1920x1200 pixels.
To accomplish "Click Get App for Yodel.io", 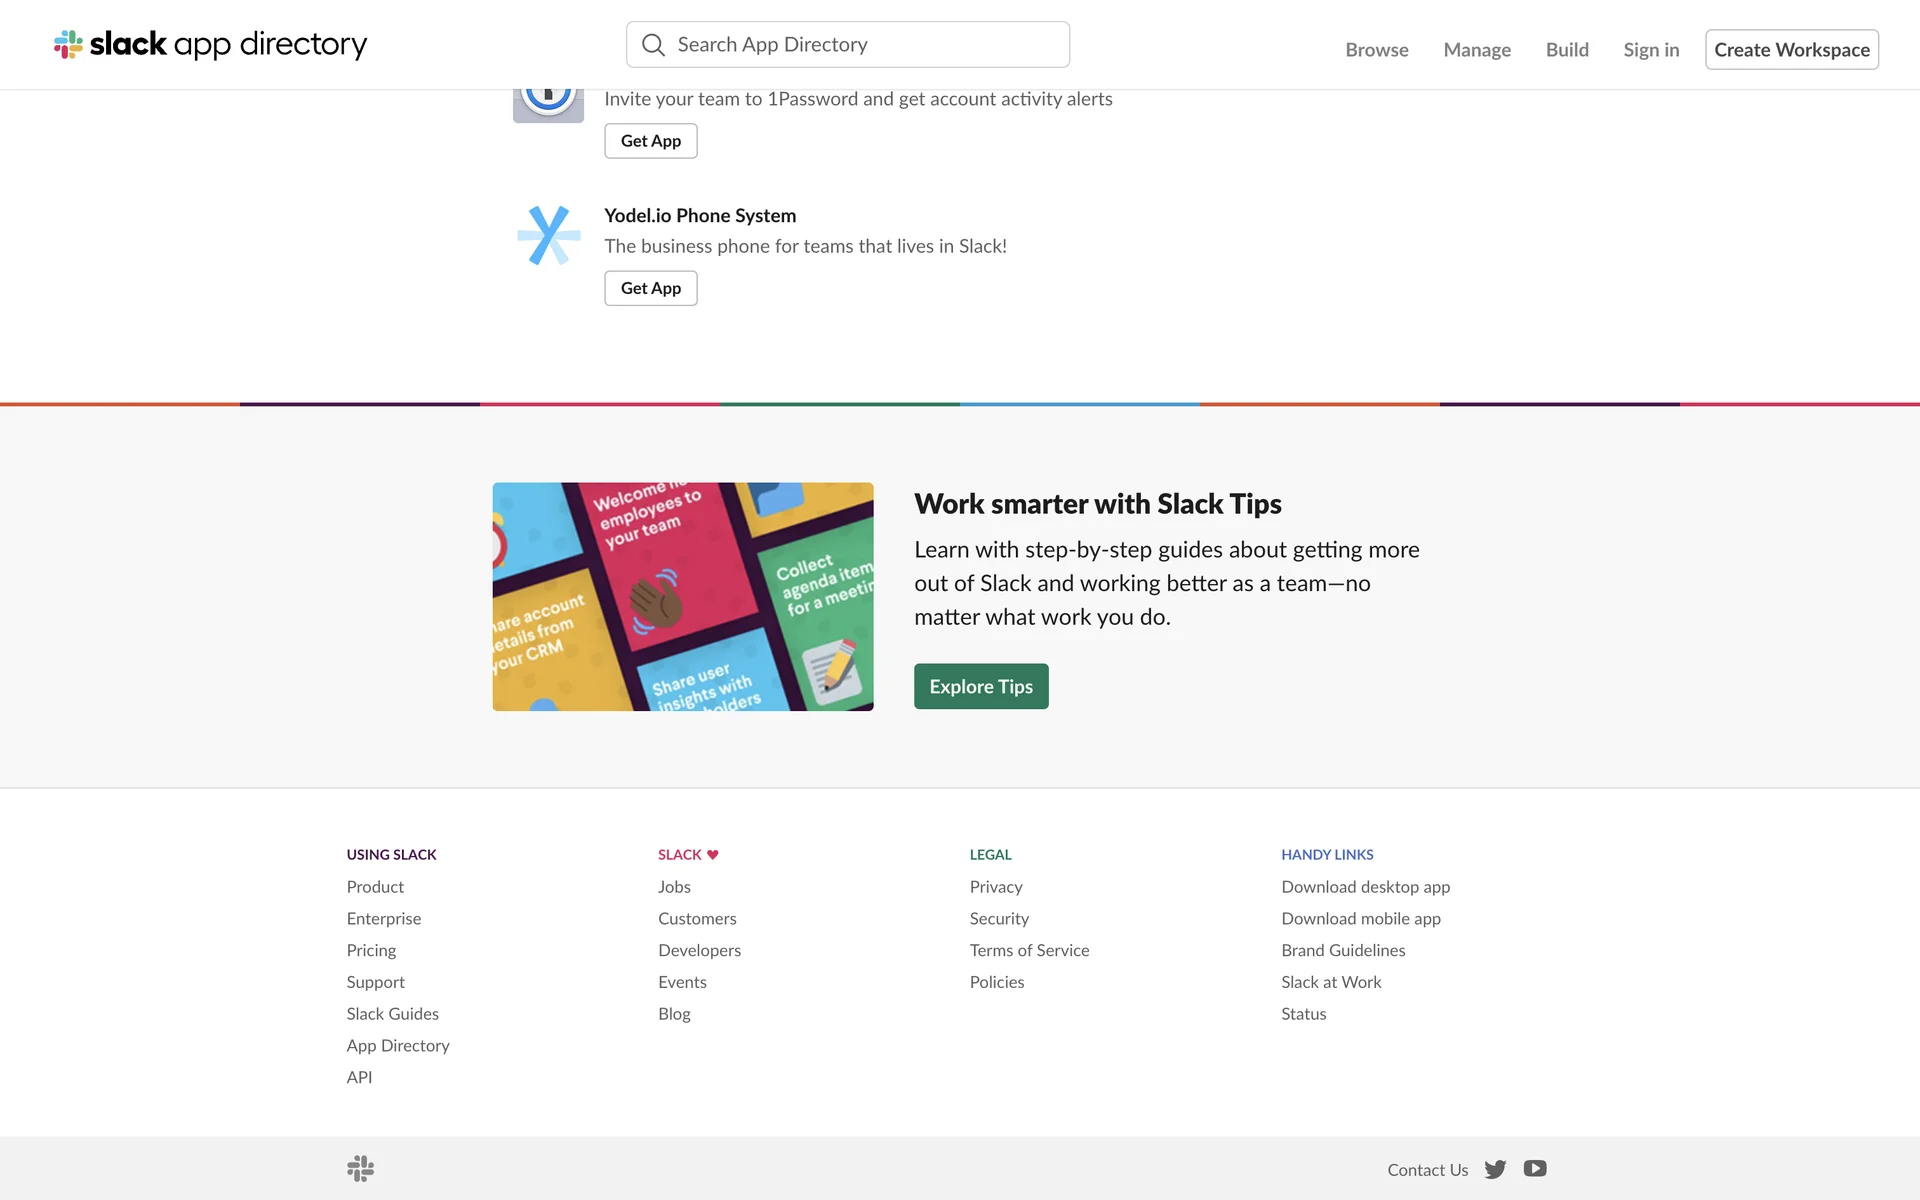I will click(650, 288).
